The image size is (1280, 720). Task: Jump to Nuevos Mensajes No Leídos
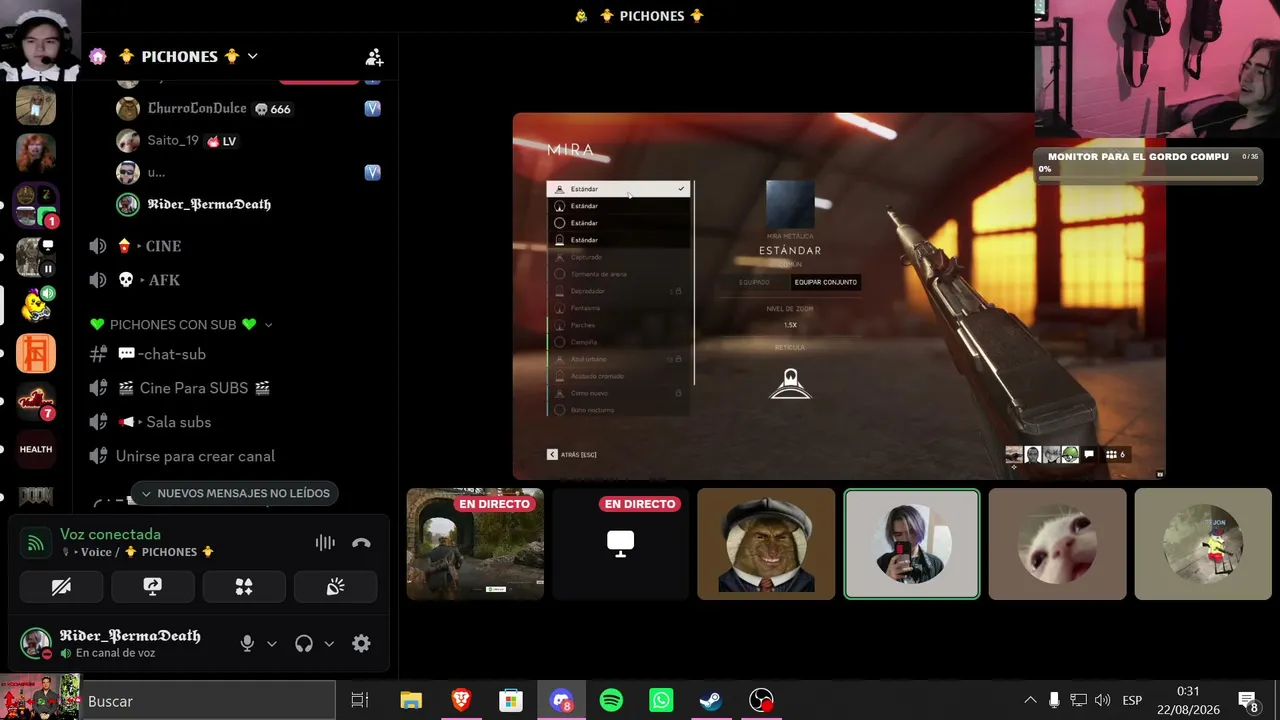[x=235, y=493]
